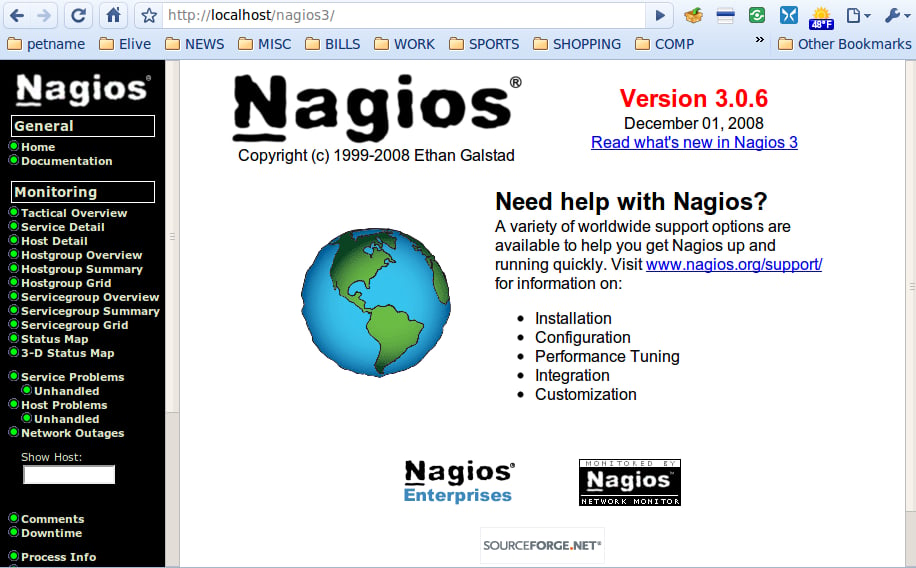Open Servicegroup Summary
916x568 pixels.
coord(91,311)
